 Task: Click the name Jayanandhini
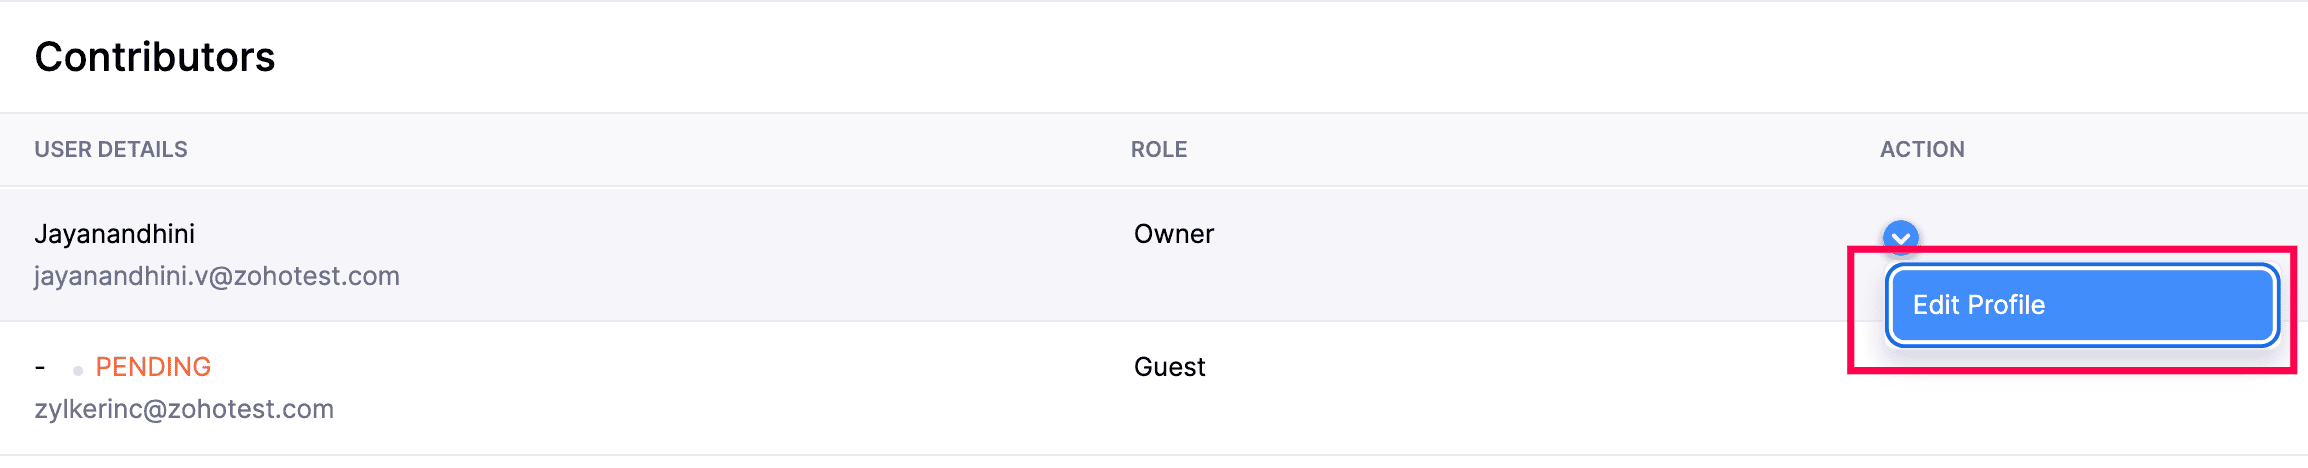[x=115, y=234]
